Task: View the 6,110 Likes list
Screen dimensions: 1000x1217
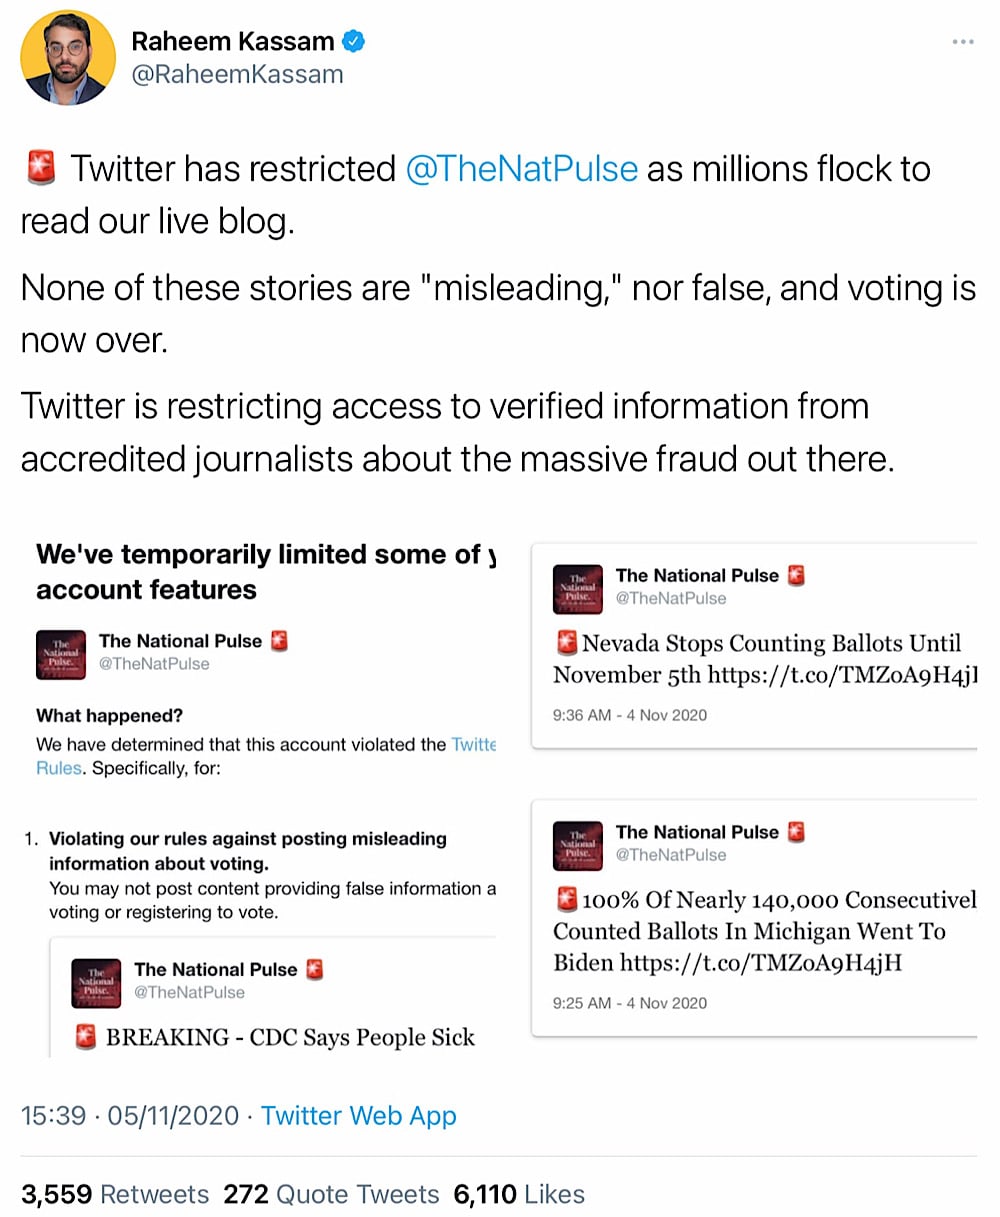Action: [519, 1194]
